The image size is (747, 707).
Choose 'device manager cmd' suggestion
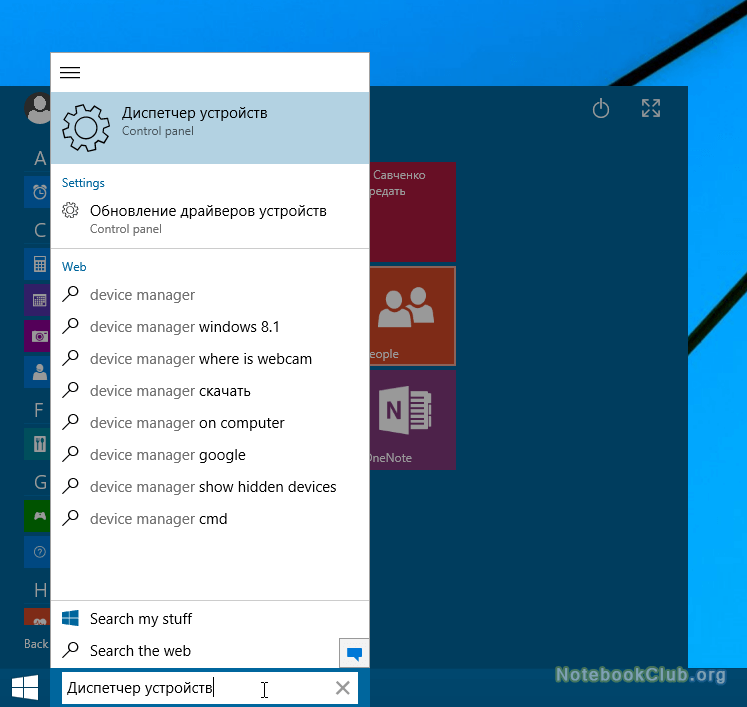(x=210, y=518)
